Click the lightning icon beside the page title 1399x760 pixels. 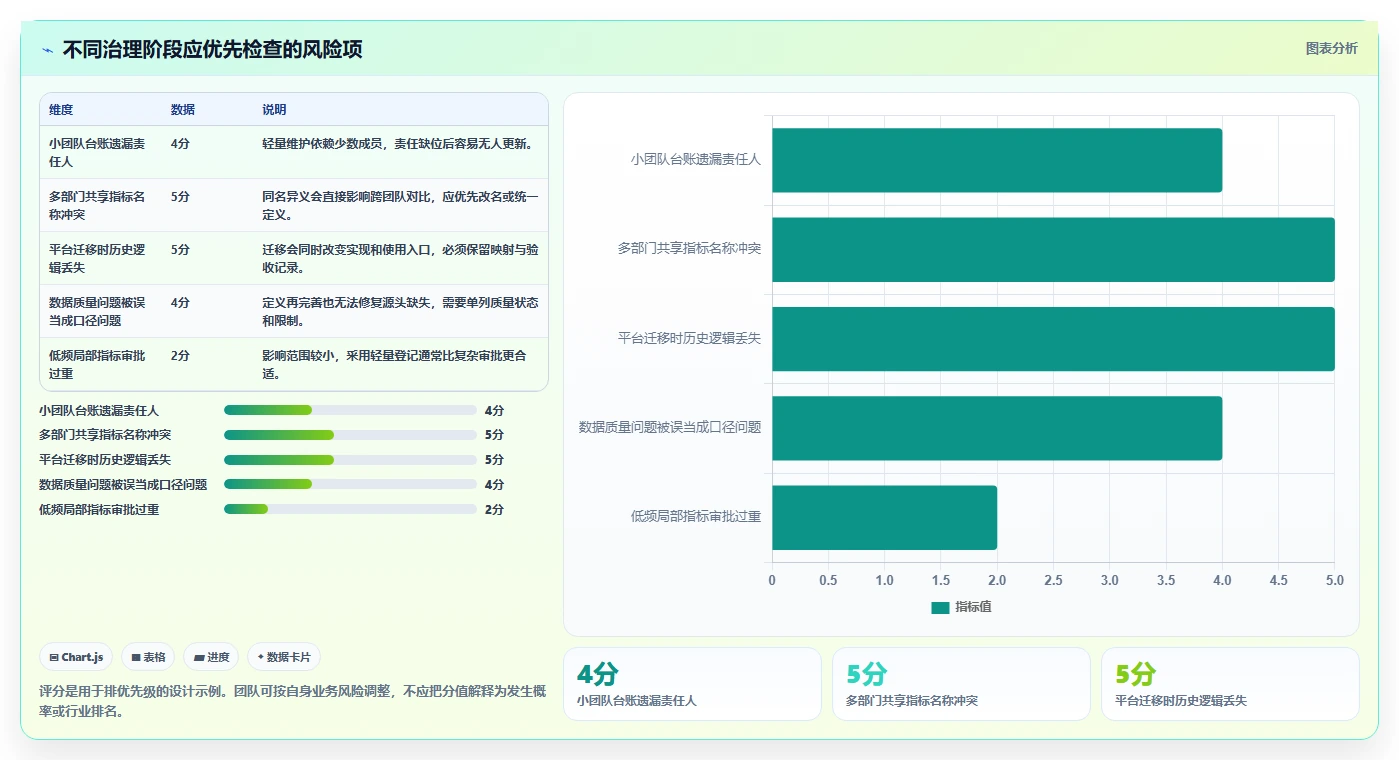47,50
